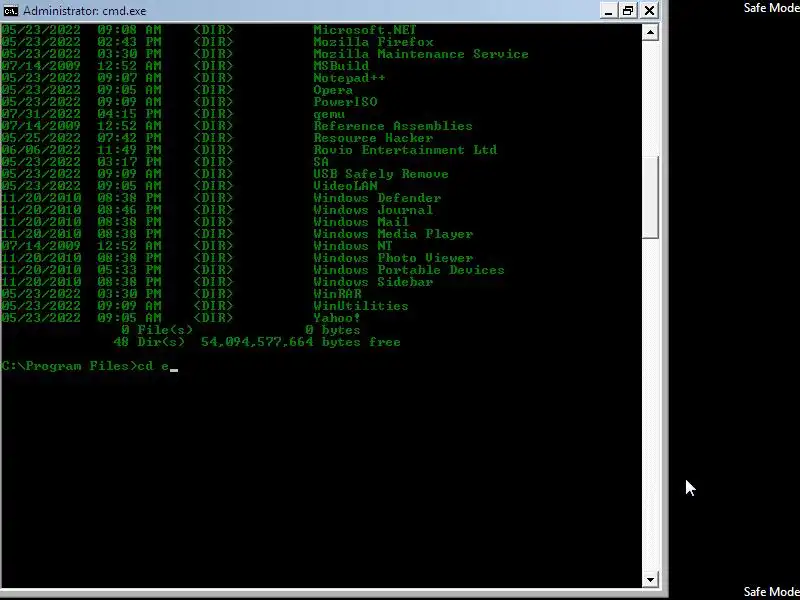
Task: Click the scrollbar up arrow
Action: (650, 33)
